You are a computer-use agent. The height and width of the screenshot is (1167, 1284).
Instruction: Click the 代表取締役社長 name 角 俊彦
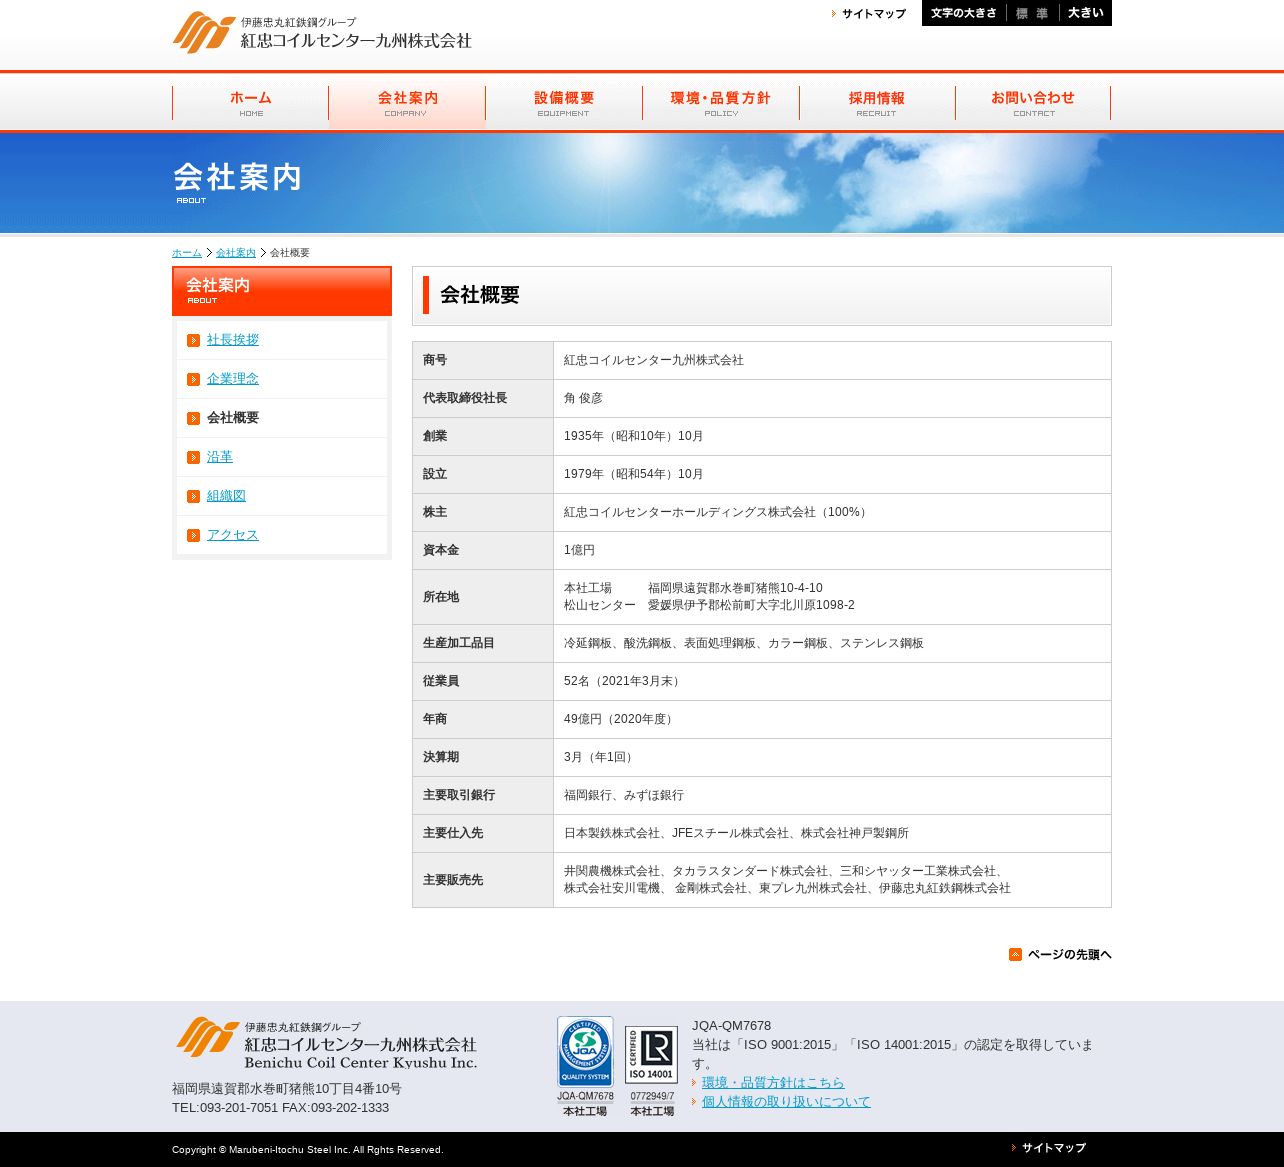click(583, 398)
